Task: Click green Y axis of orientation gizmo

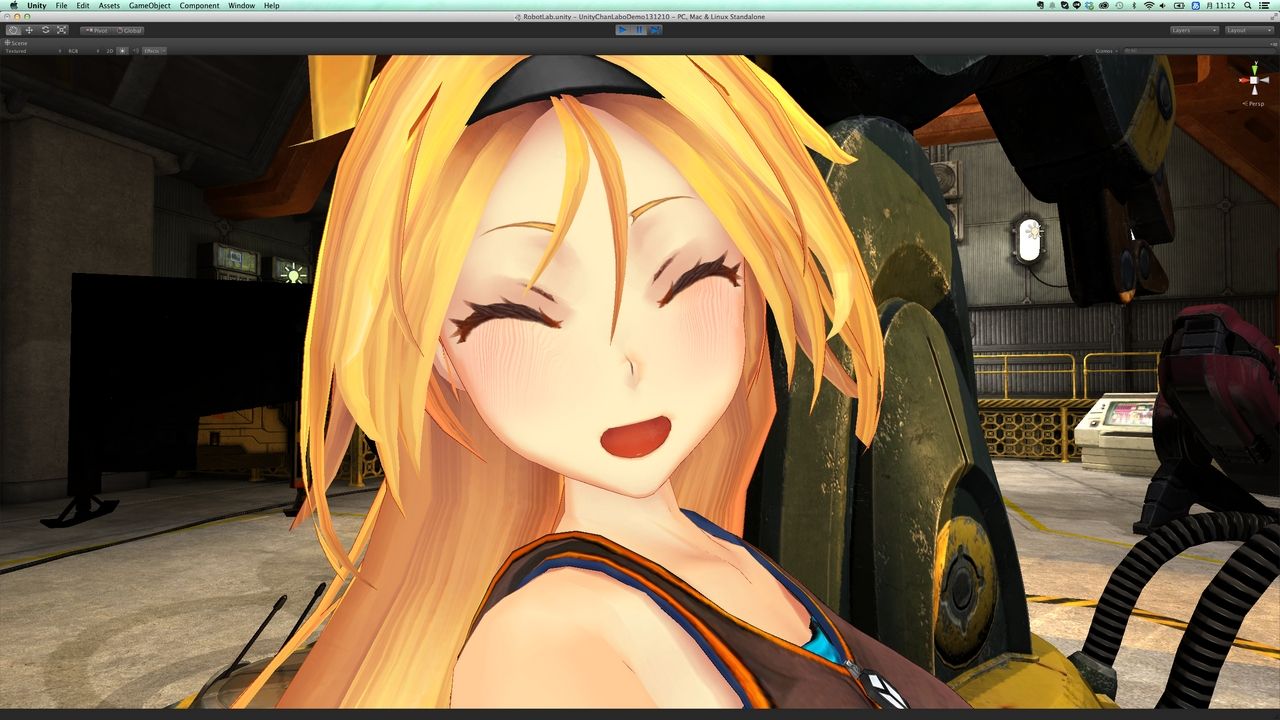Action: (1254, 68)
